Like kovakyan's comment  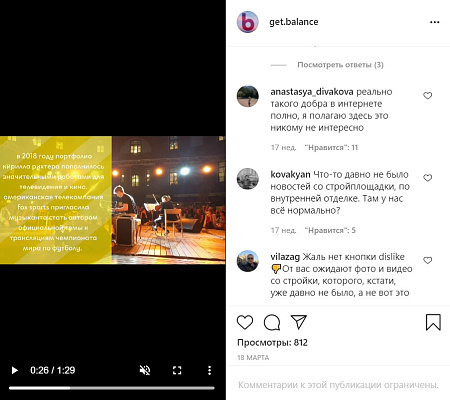pos(428,178)
